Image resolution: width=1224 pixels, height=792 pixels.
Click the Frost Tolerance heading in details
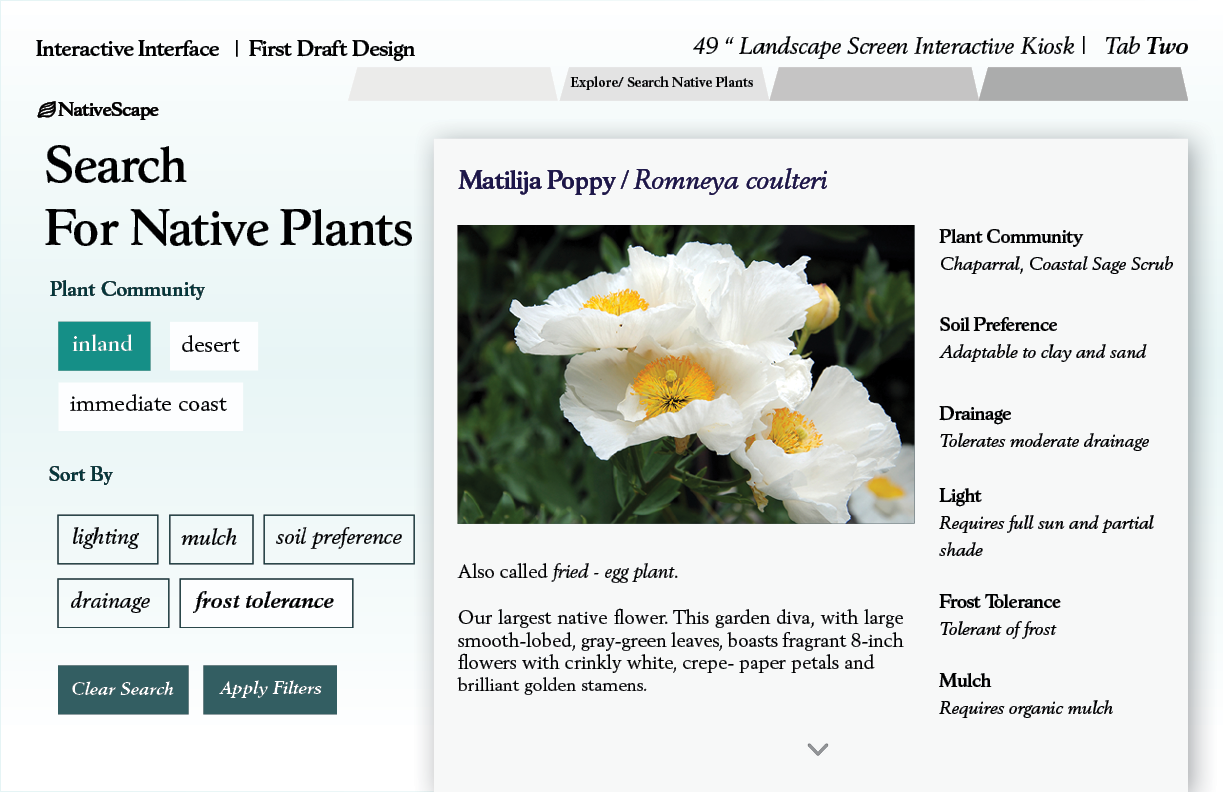pyautogui.click(x=999, y=602)
